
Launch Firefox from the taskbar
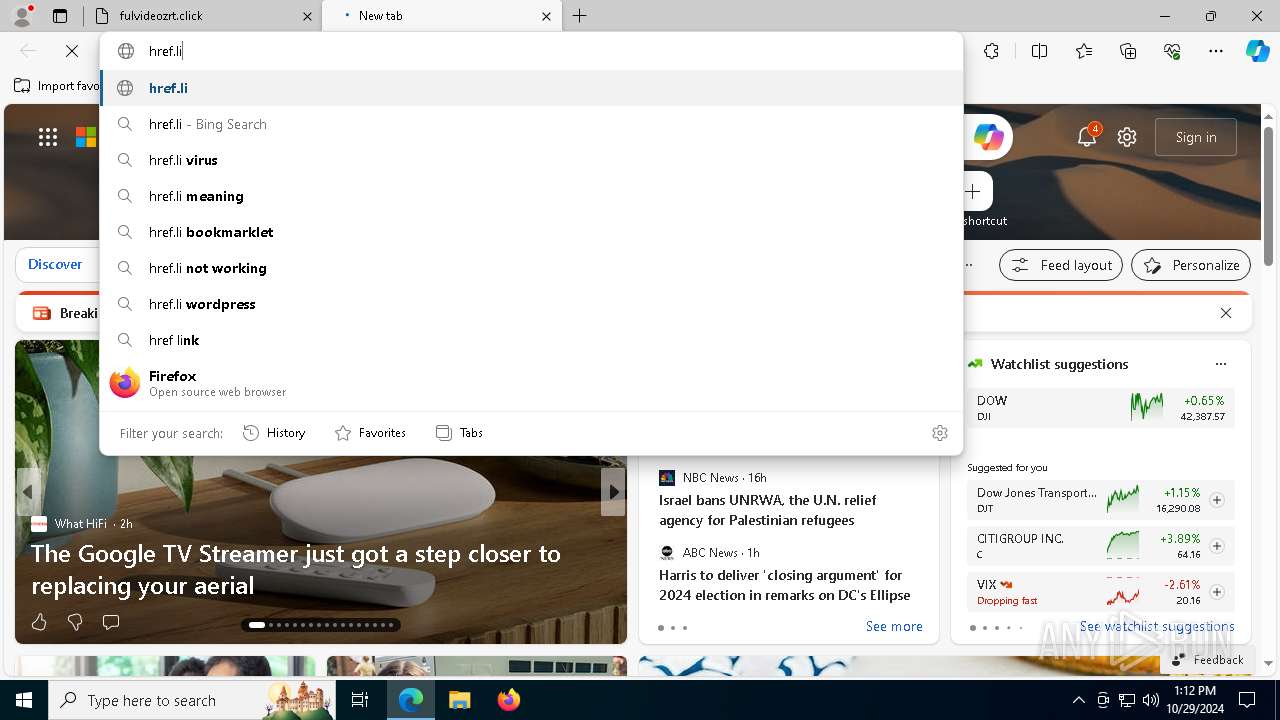click(508, 700)
